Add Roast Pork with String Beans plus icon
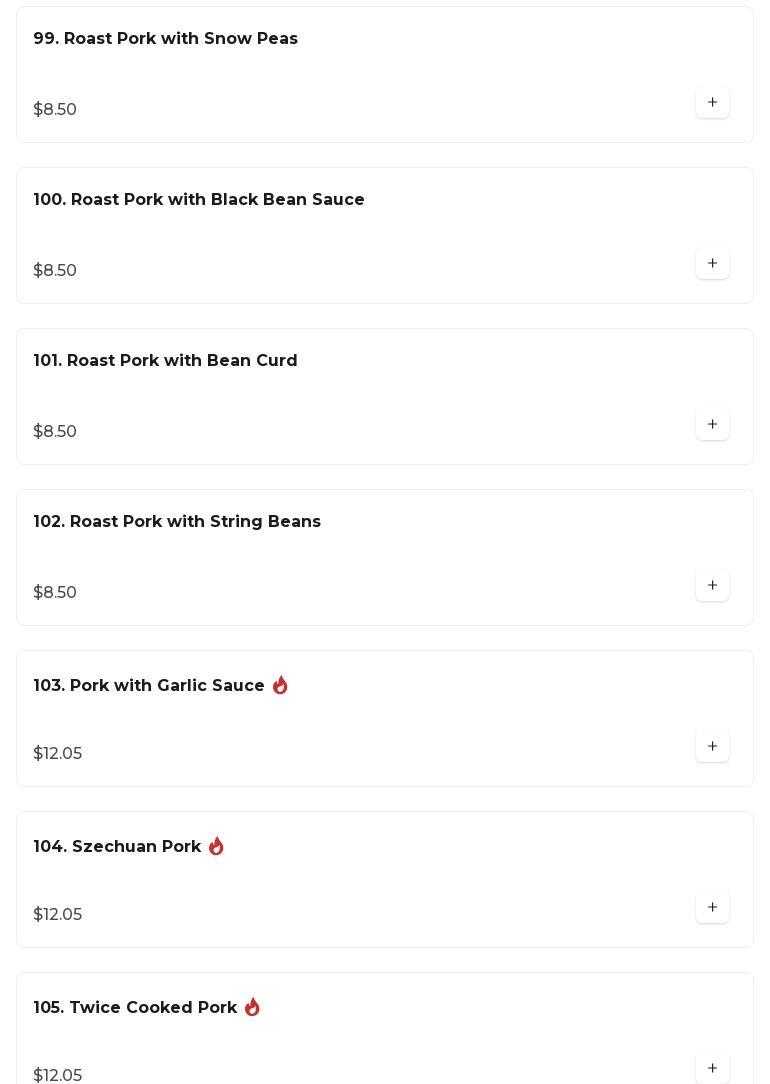This screenshot has width=770, height=1084. tap(712, 586)
